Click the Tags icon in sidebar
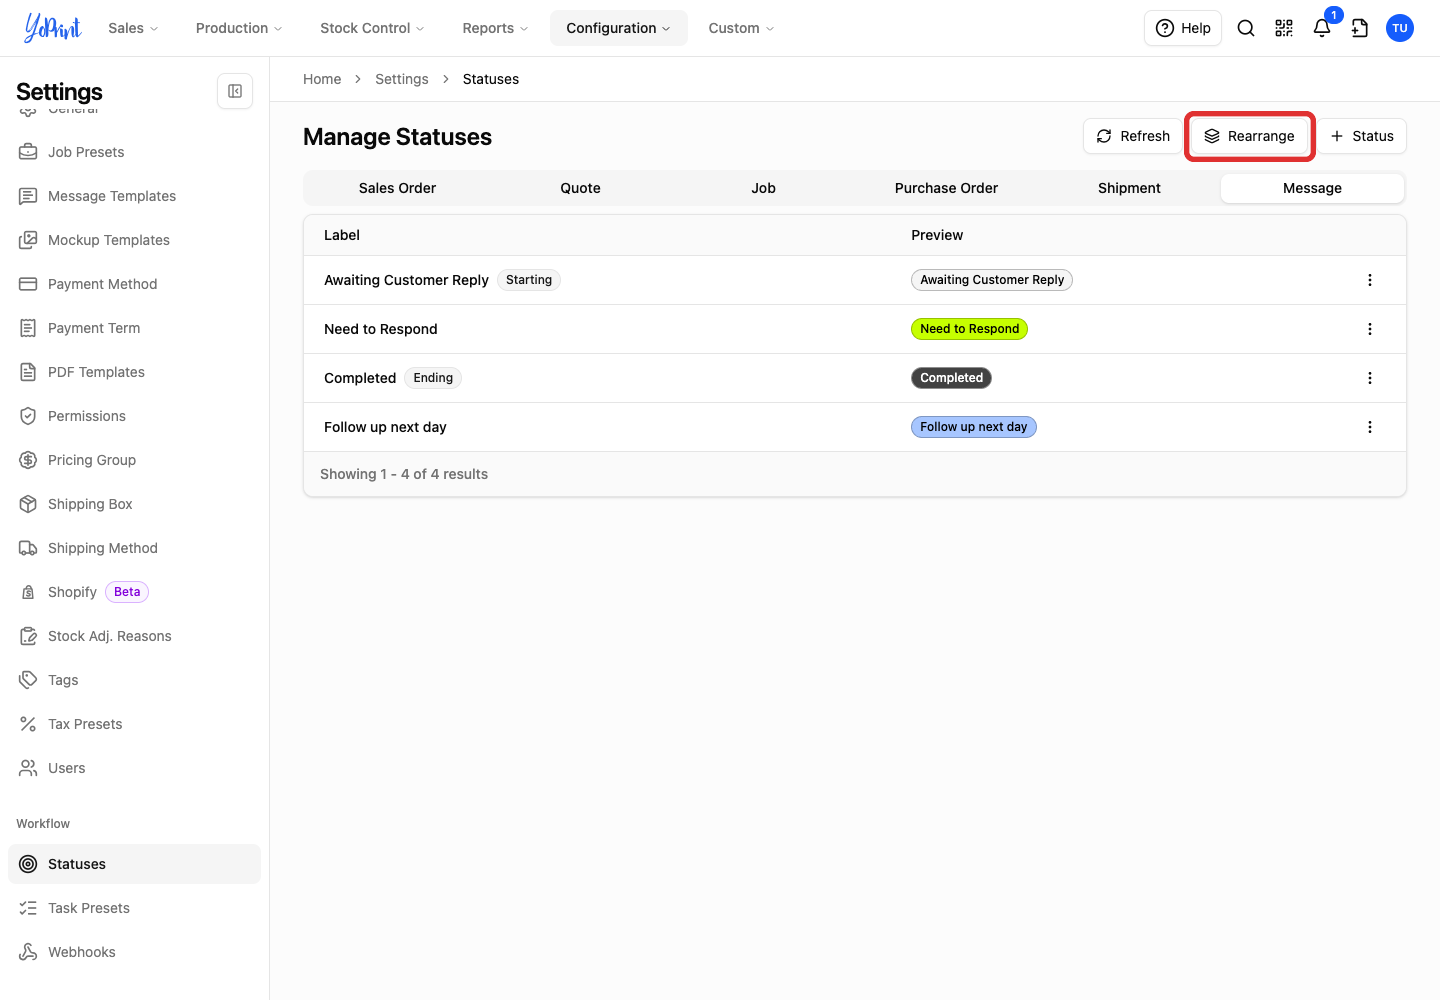 [28, 680]
